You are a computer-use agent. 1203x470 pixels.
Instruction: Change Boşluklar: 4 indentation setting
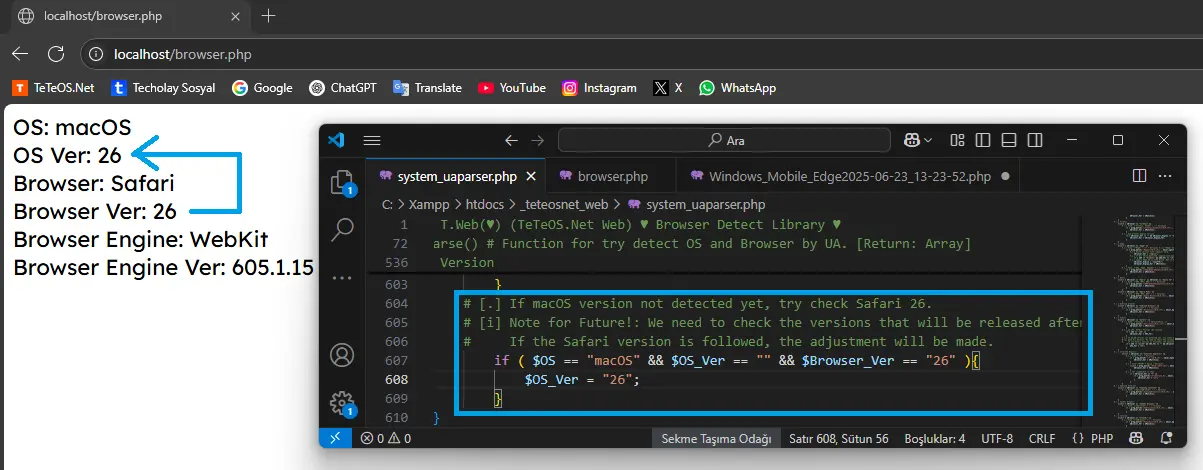pyautogui.click(x=935, y=438)
